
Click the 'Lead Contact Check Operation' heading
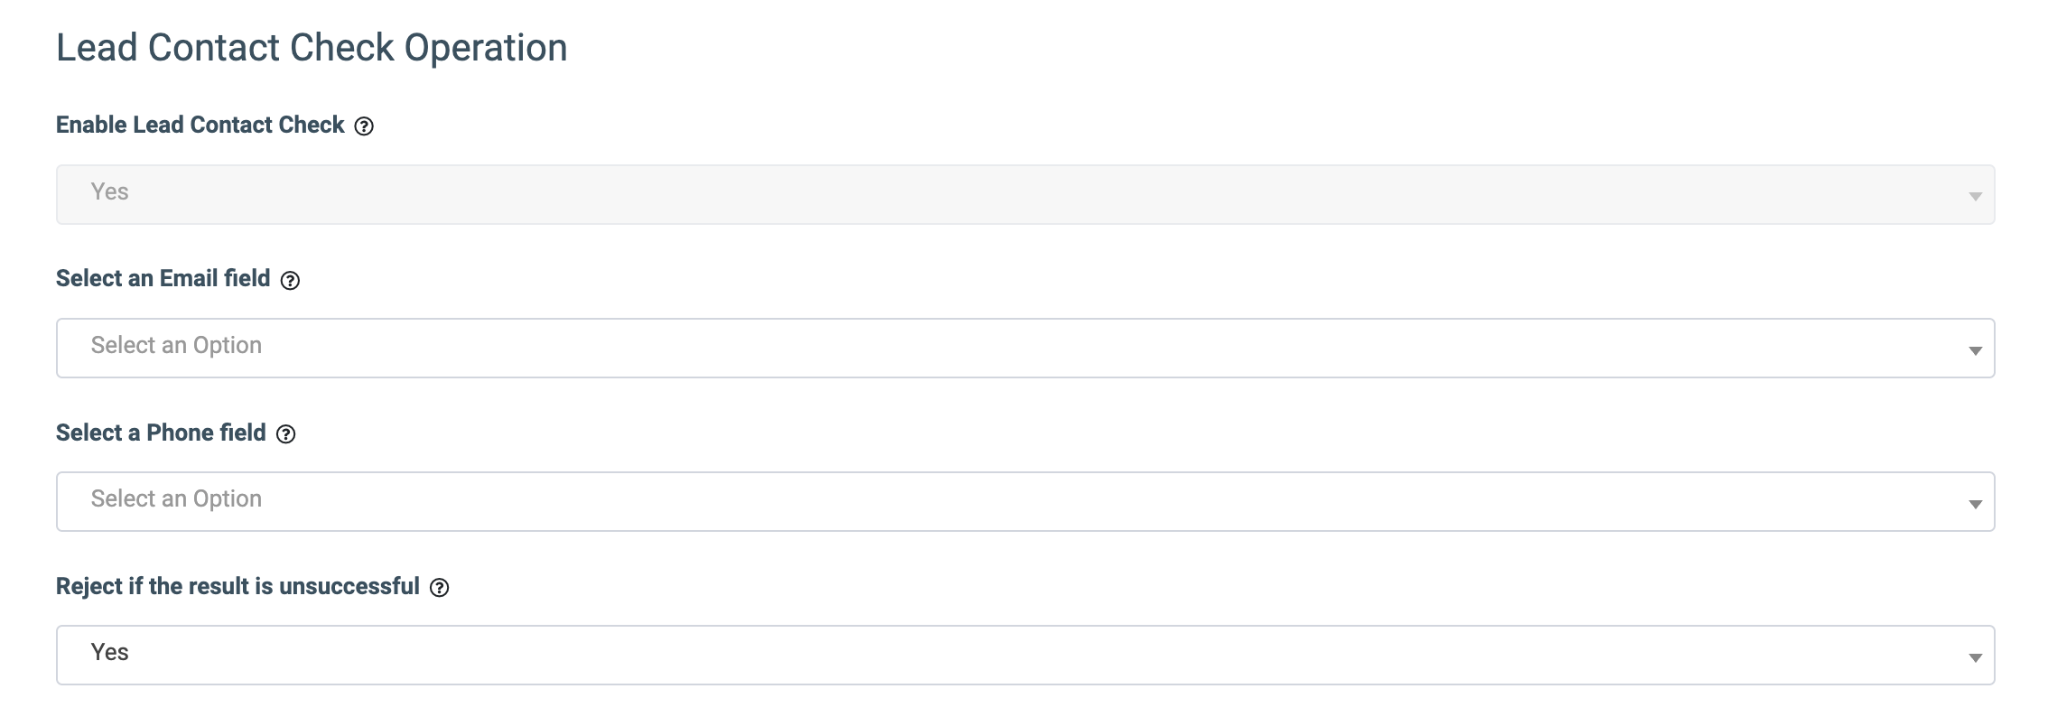[311, 48]
